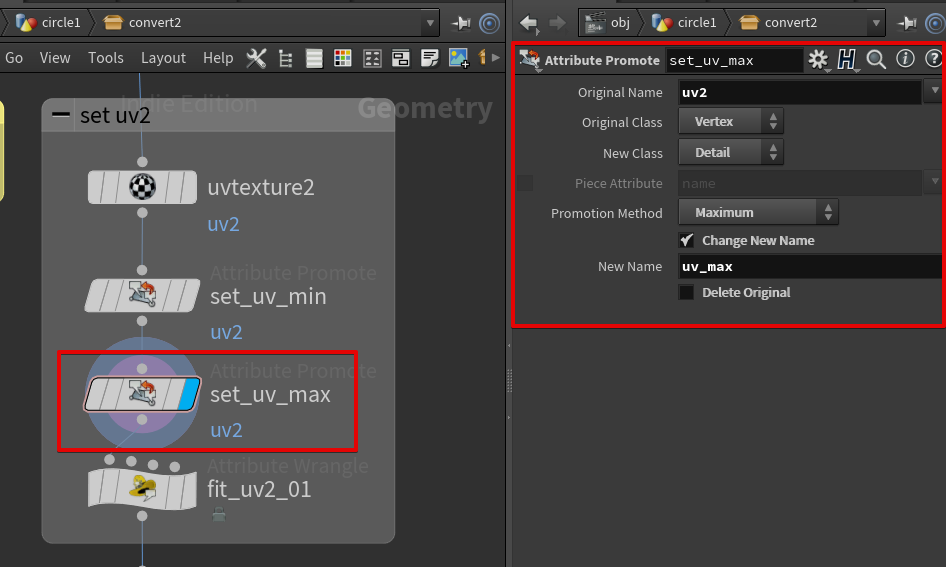Add a sticky note toolbar icon
Screen dimensions: 951x567
(429, 58)
